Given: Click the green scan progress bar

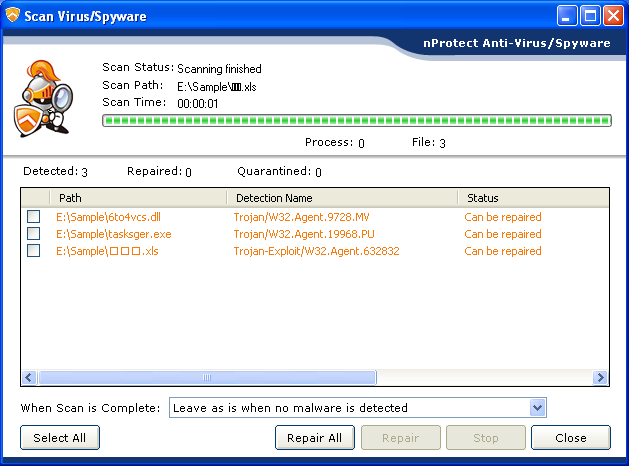Looking at the screenshot, I should tap(357, 120).
